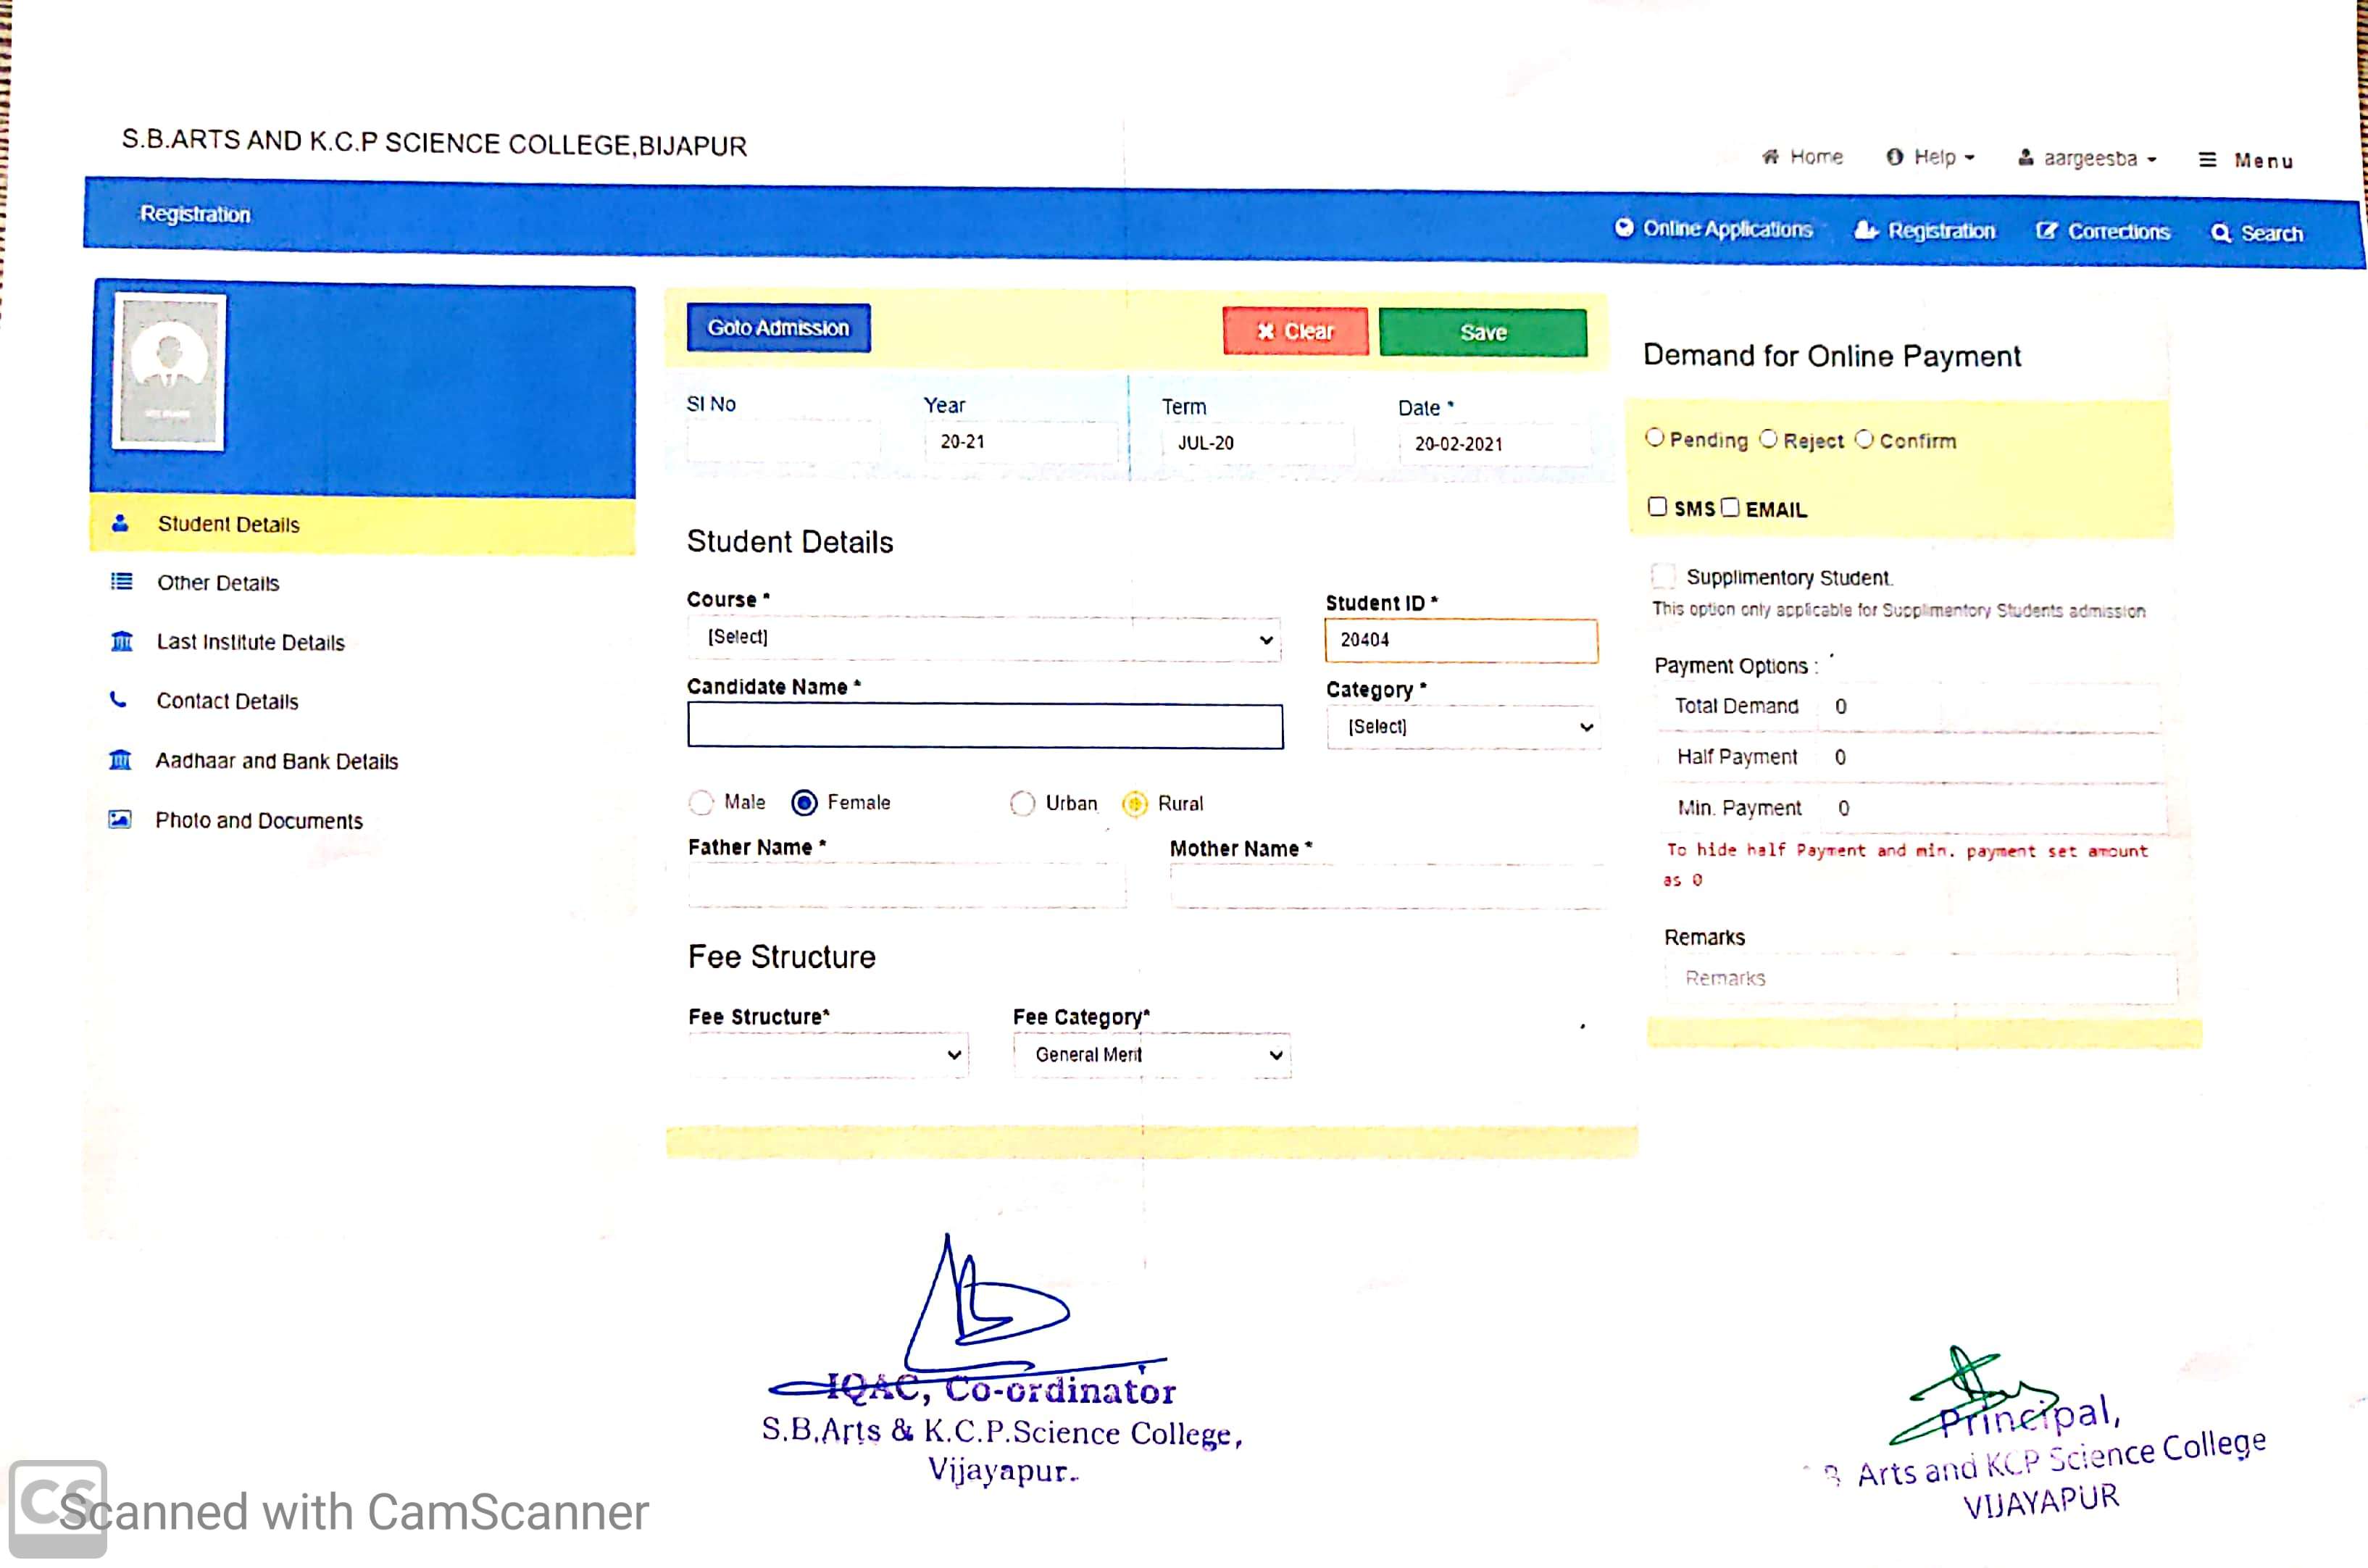Open the Category select dropdown

(1462, 727)
